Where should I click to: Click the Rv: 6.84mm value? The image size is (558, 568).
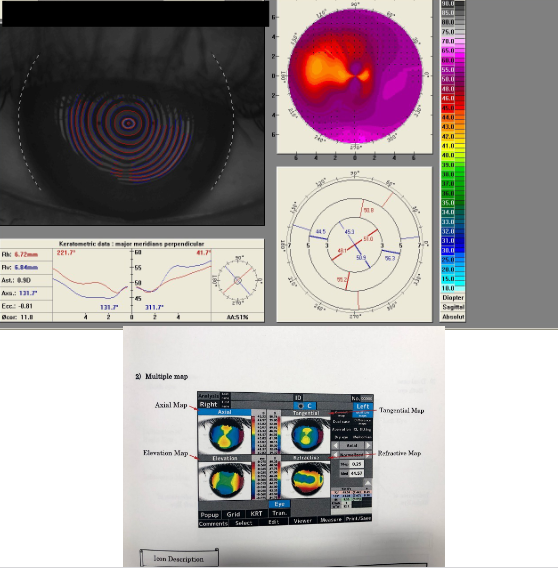click(x=26, y=267)
